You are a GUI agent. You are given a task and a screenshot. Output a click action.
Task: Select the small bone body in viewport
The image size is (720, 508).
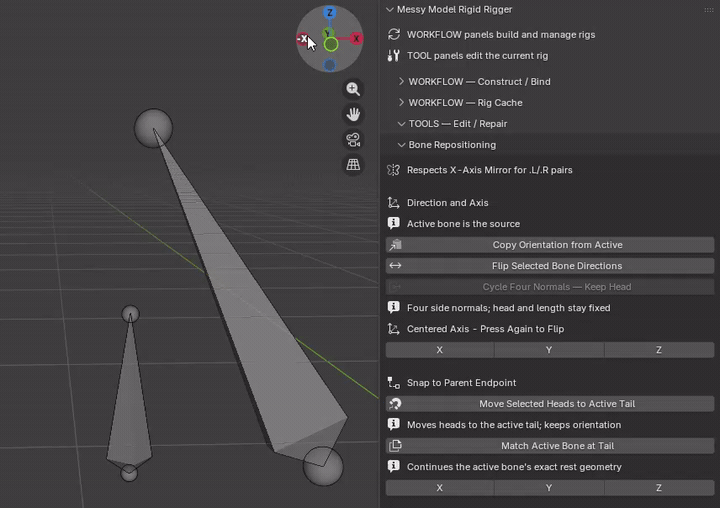[x=129, y=404]
